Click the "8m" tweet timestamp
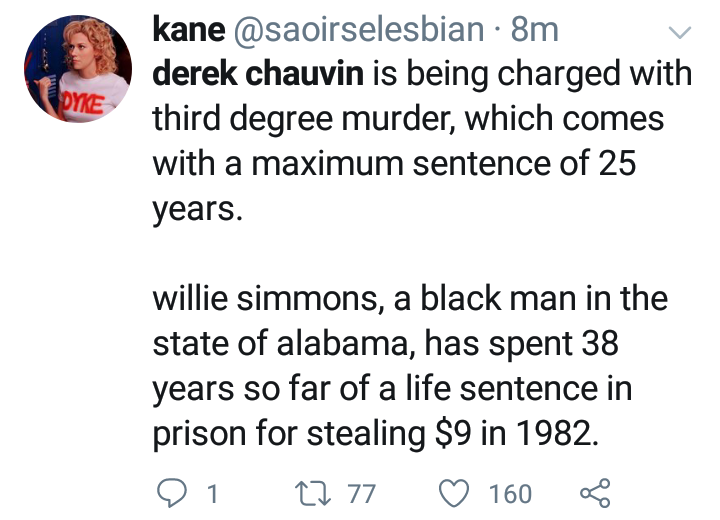Screen dimensions: 720x520 533,31
